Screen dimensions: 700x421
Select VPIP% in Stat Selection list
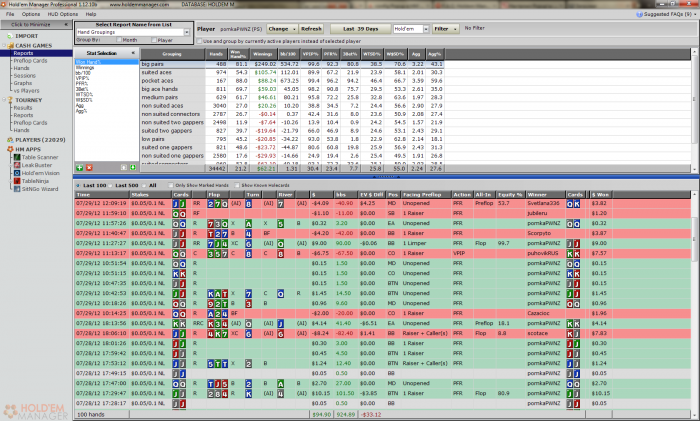[x=82, y=78]
